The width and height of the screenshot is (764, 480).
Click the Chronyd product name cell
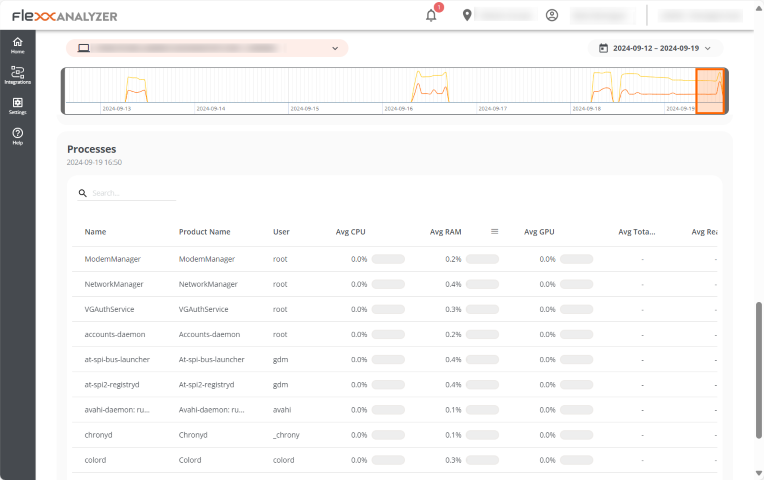pyautogui.click(x=193, y=435)
